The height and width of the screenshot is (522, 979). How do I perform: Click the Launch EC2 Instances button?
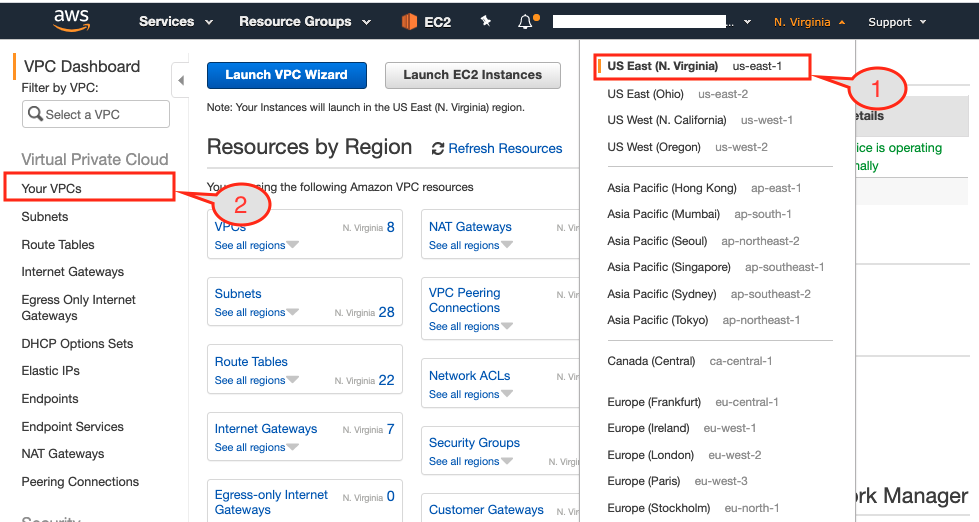pos(473,75)
